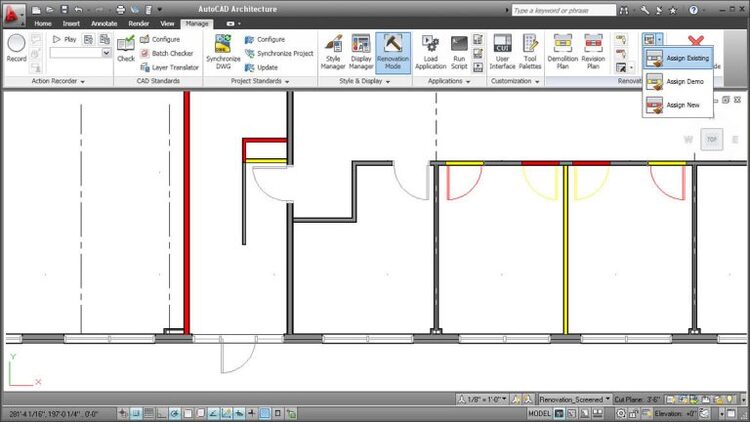Click Synchronize Project
Image resolution: width=750 pixels, height=422 pixels.
click(279, 53)
